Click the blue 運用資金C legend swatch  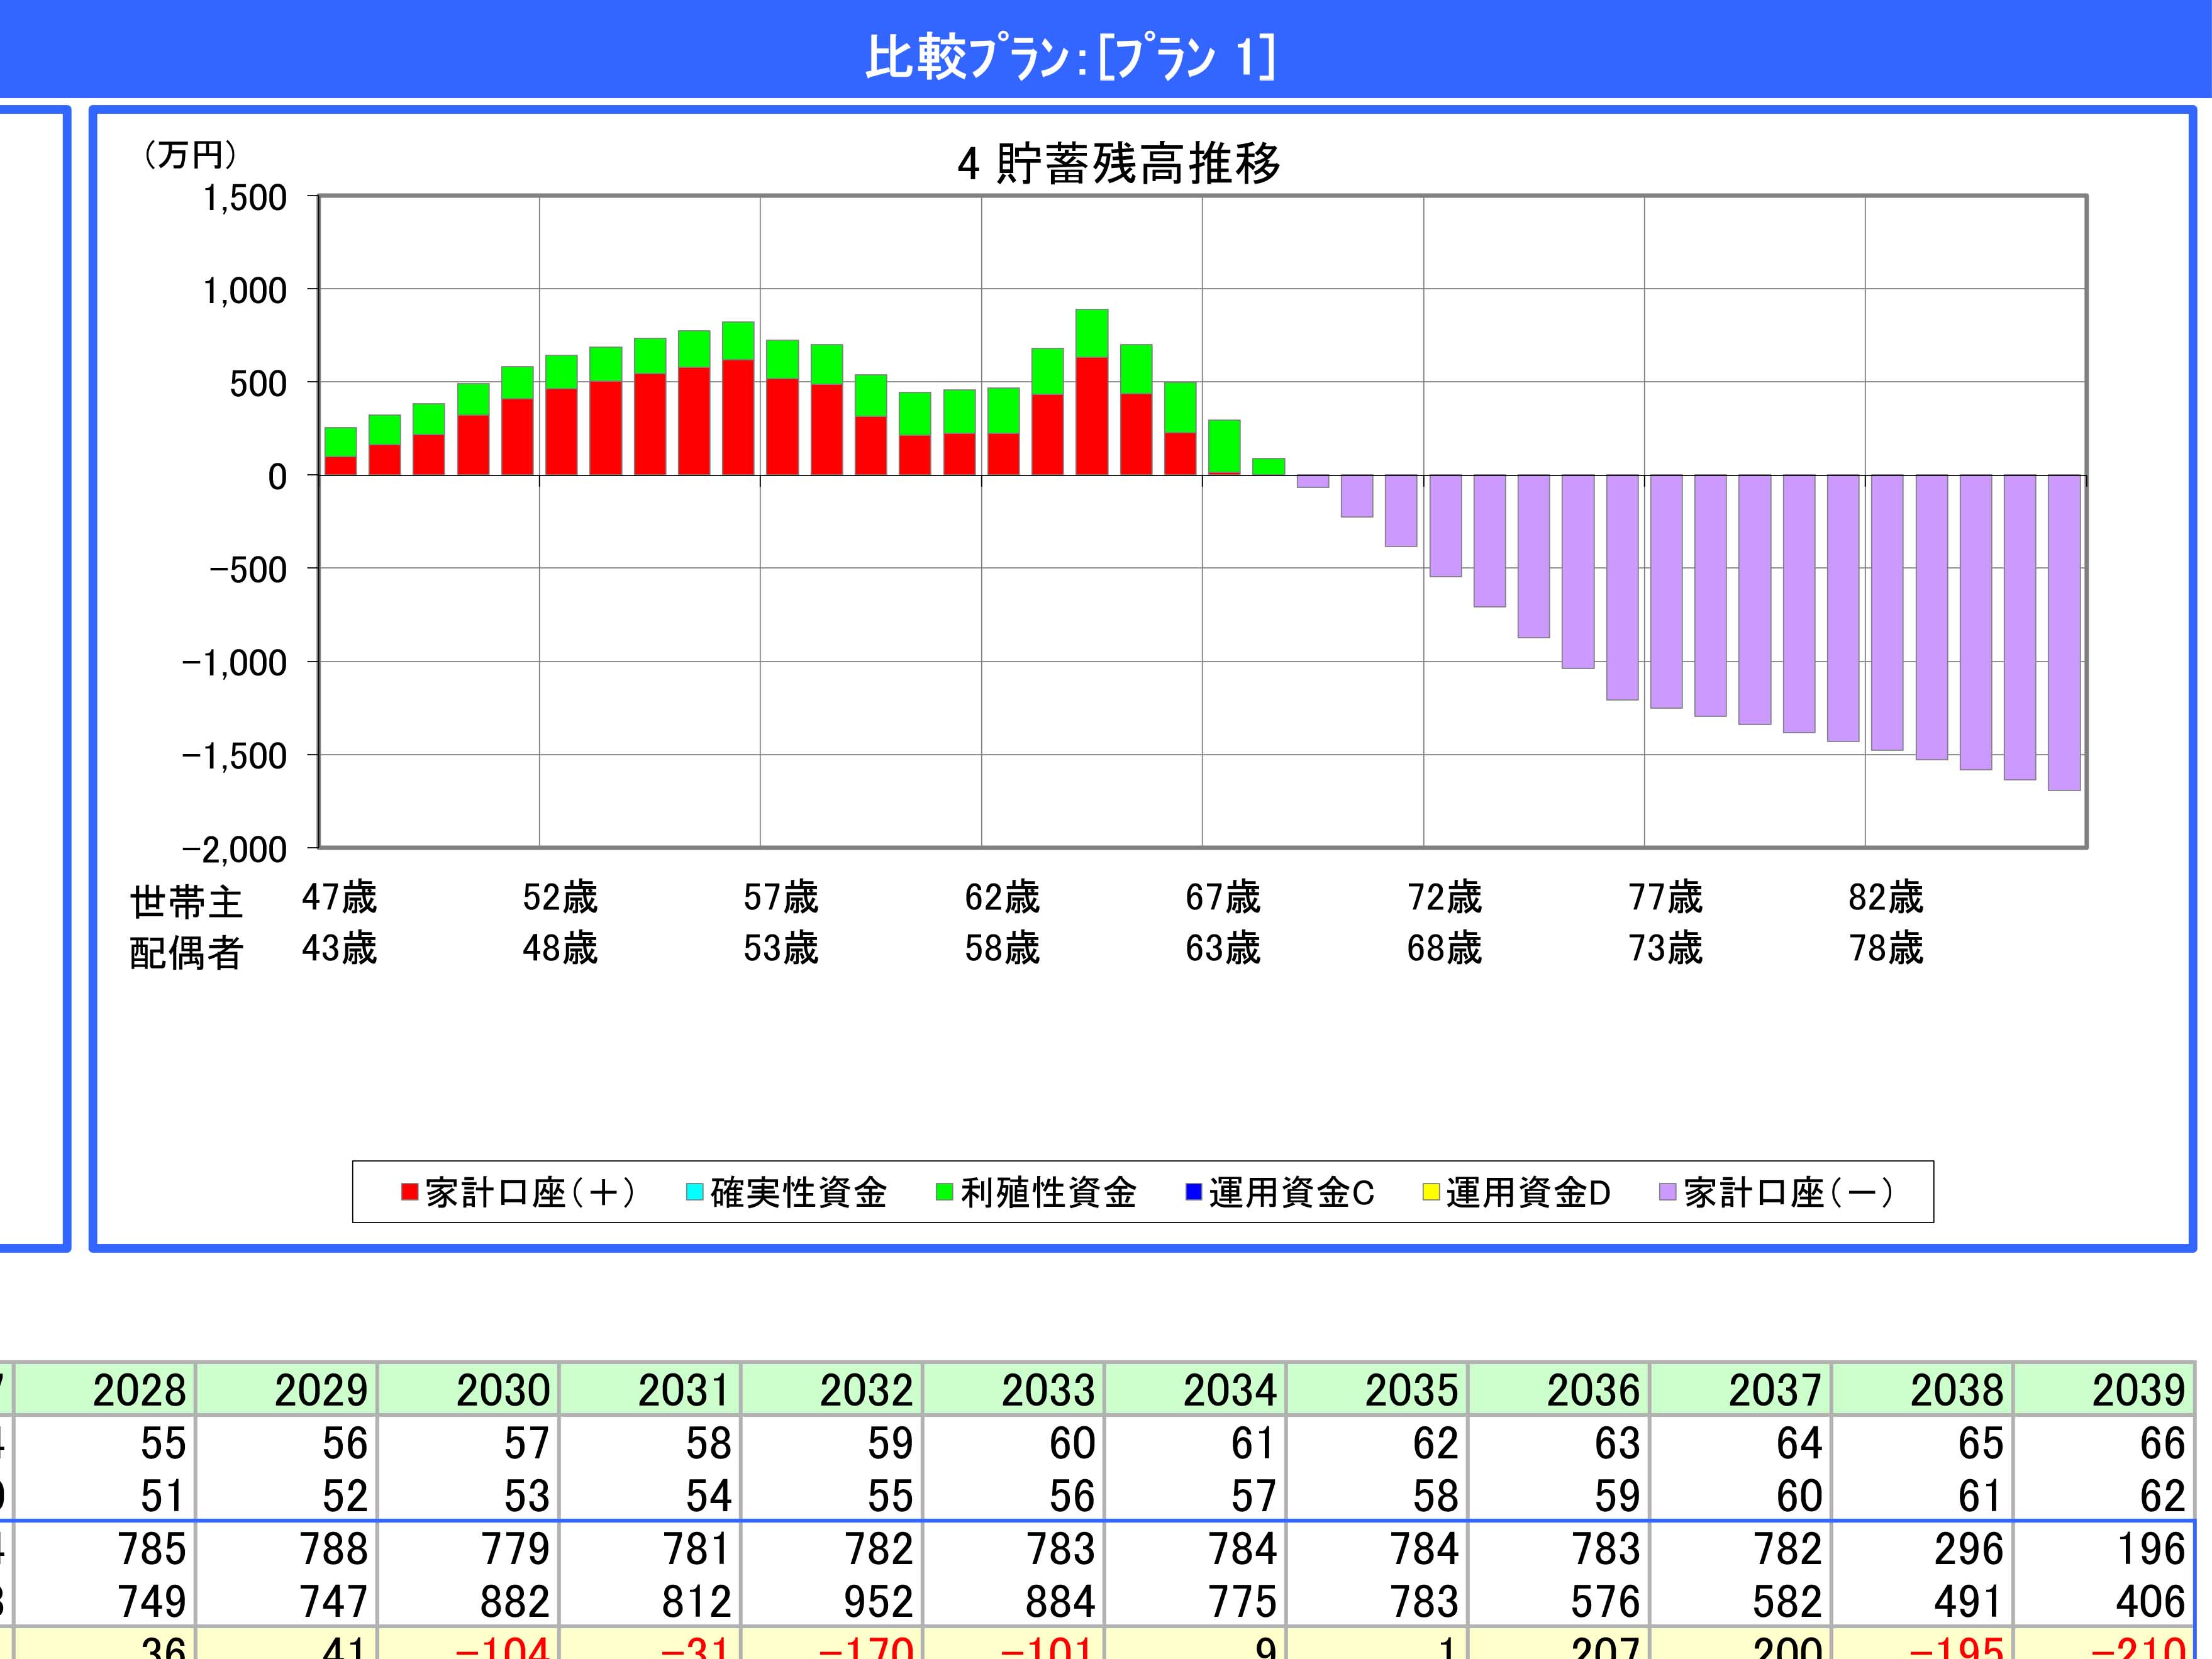click(1193, 1192)
